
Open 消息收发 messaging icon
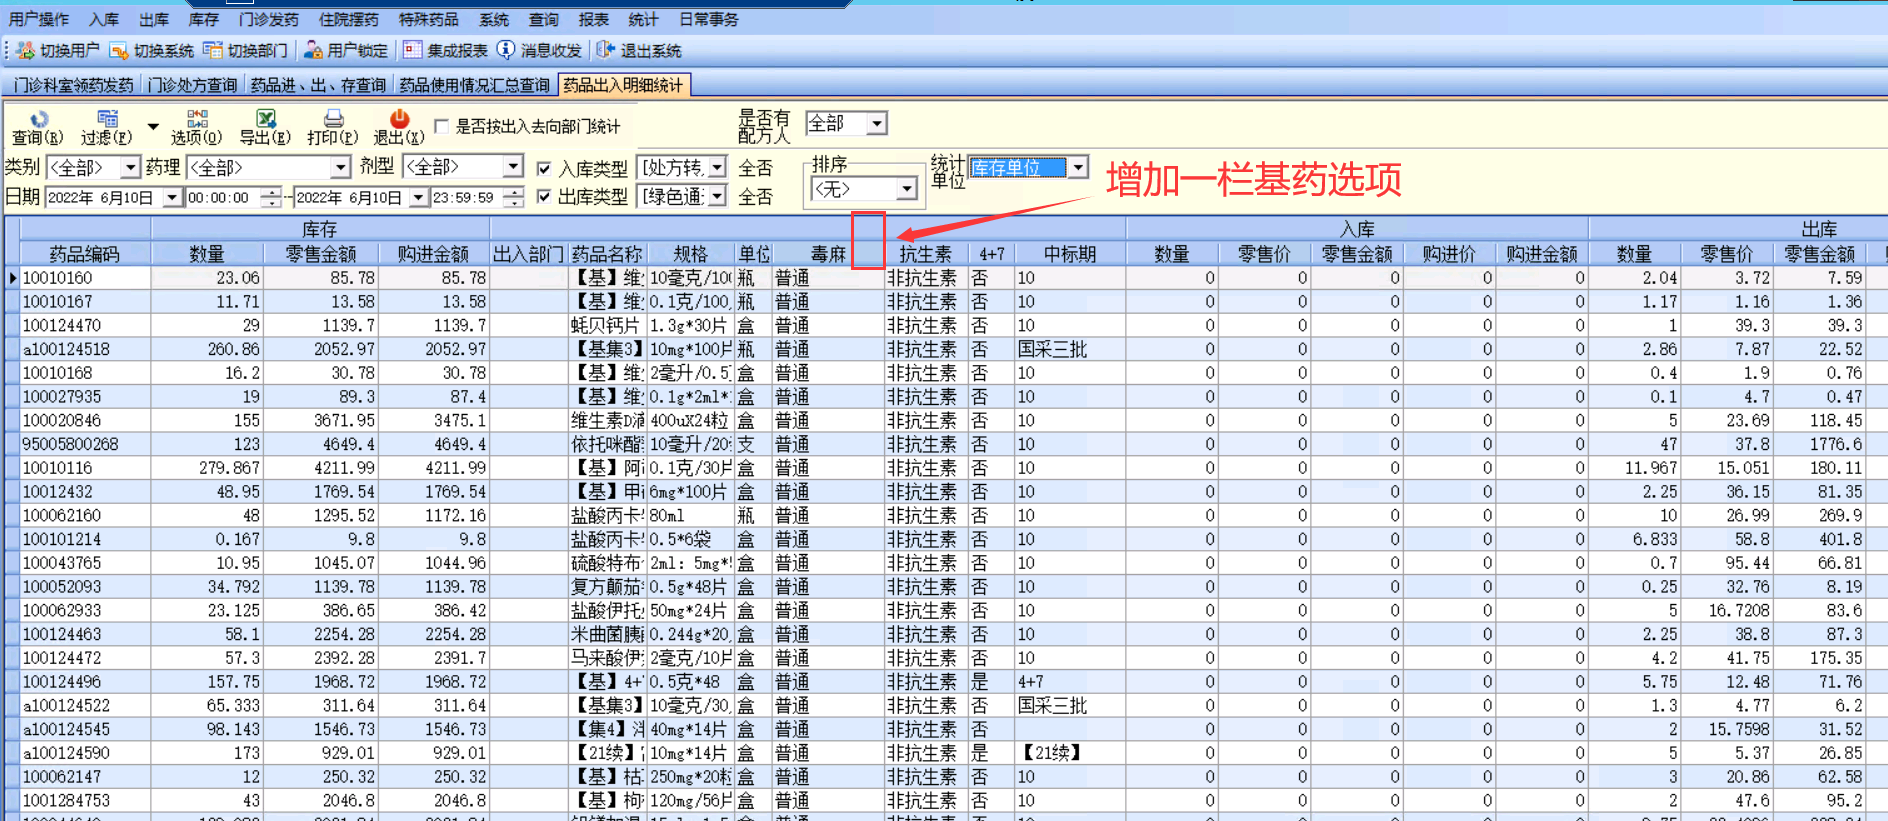point(506,50)
